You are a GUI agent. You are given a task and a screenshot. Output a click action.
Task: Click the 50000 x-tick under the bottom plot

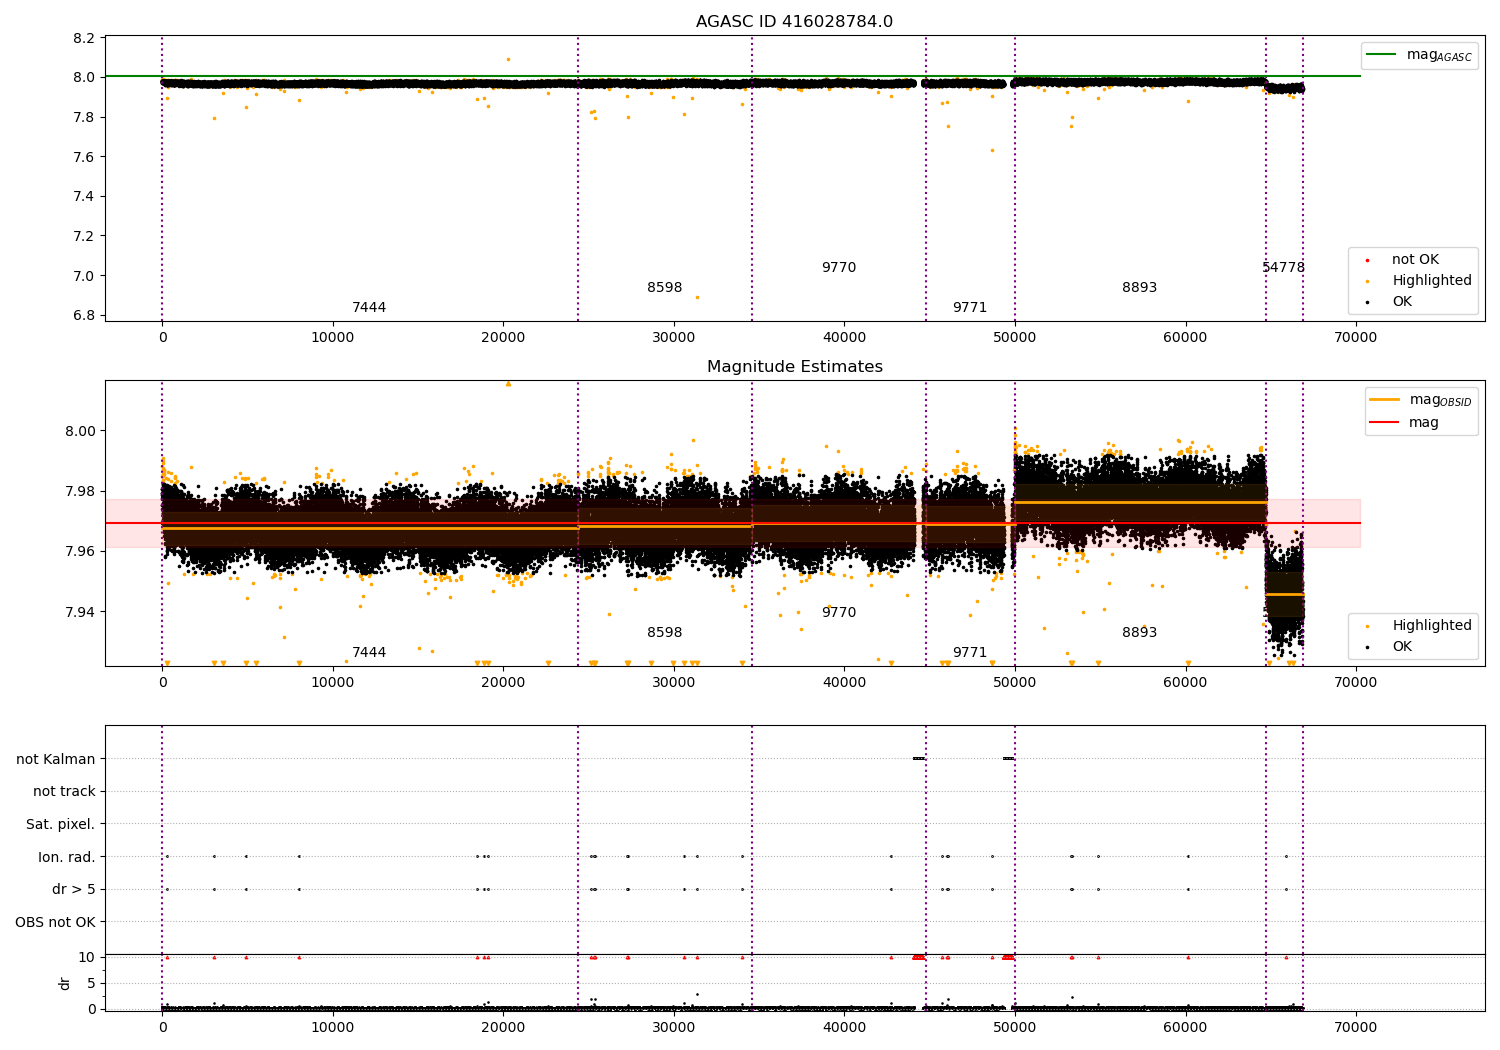(1015, 1028)
